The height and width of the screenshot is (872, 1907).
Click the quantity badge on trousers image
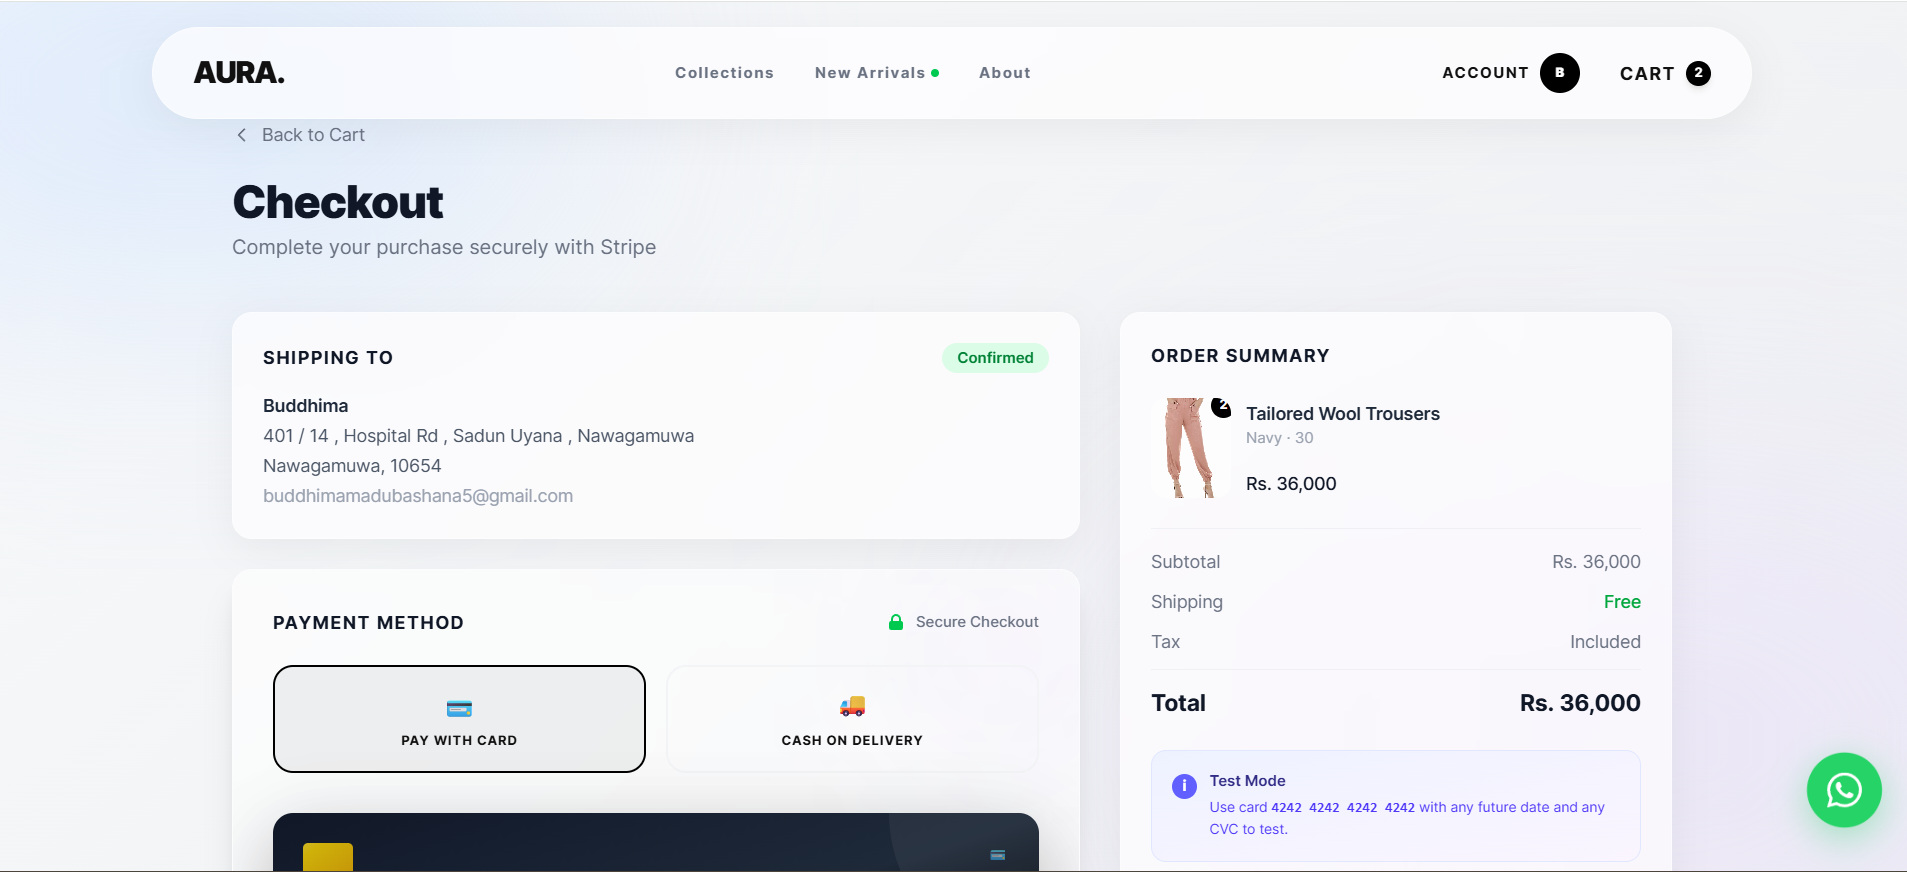pyautogui.click(x=1221, y=407)
